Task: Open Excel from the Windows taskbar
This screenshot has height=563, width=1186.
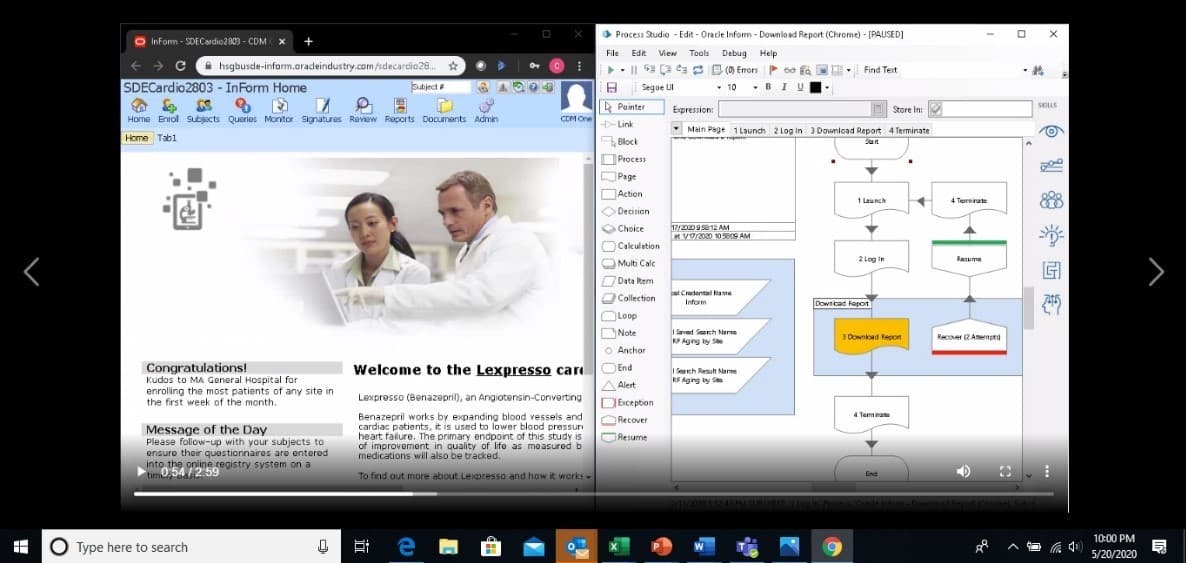Action: point(619,546)
